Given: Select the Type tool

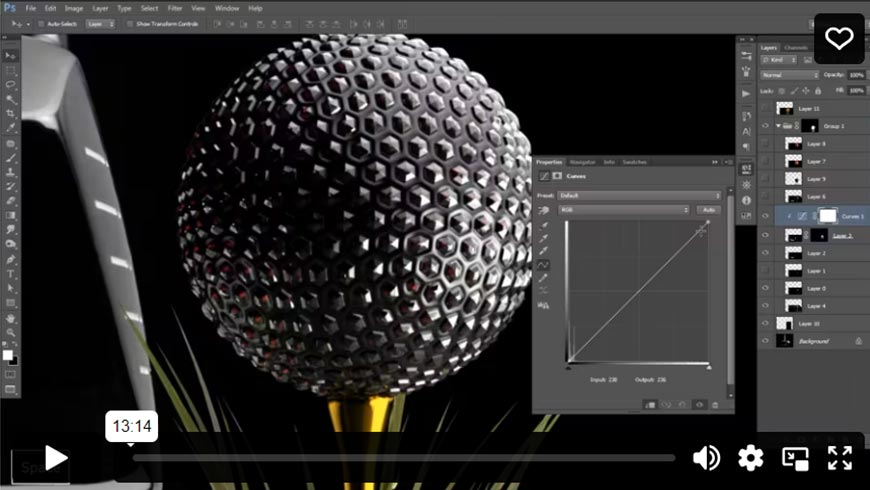Looking at the screenshot, I should (11, 273).
